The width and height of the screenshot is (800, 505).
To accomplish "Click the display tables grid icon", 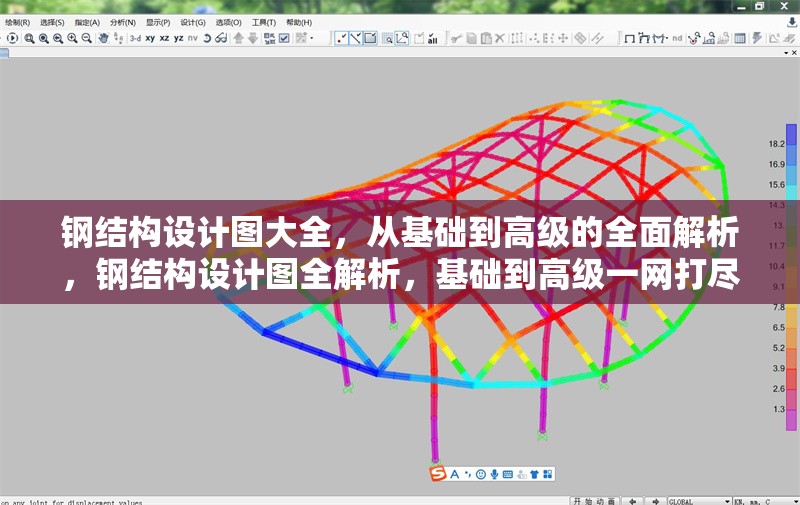I will pos(739,38).
